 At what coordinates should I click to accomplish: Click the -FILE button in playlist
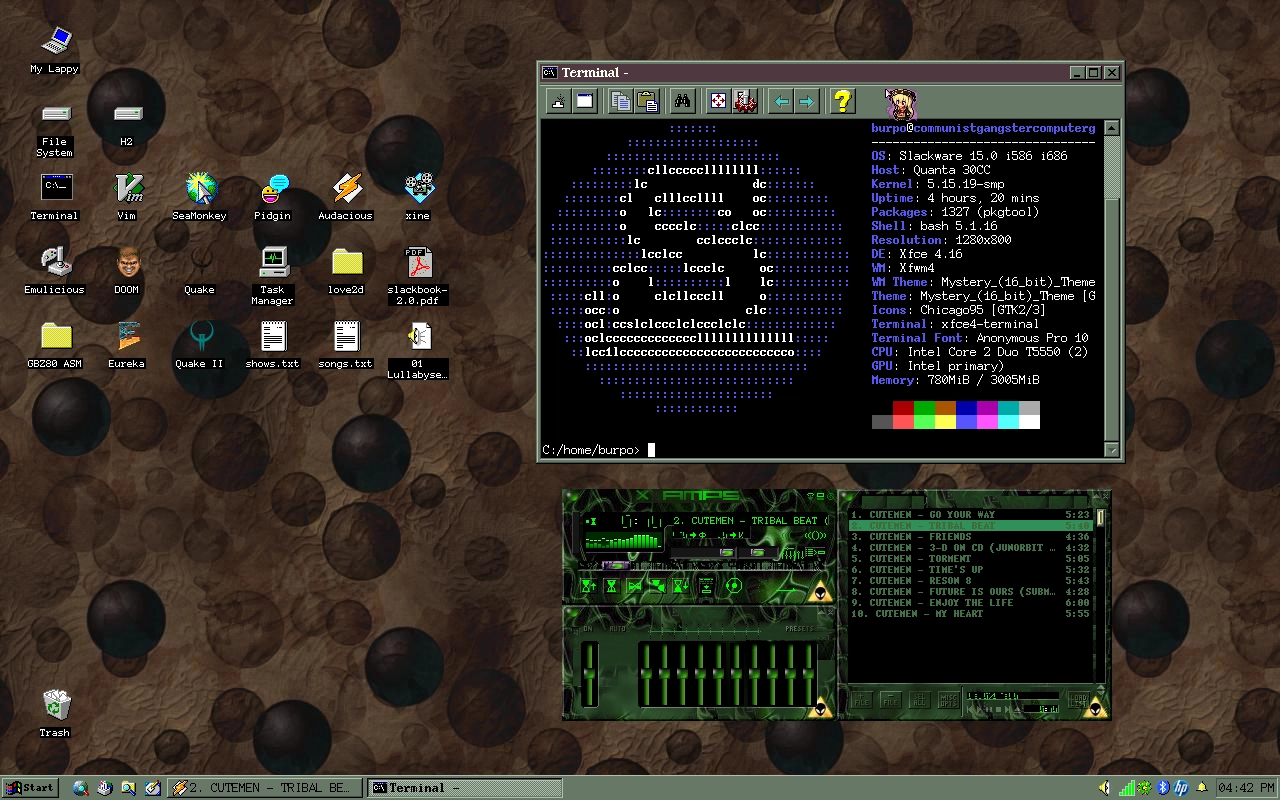[890, 701]
